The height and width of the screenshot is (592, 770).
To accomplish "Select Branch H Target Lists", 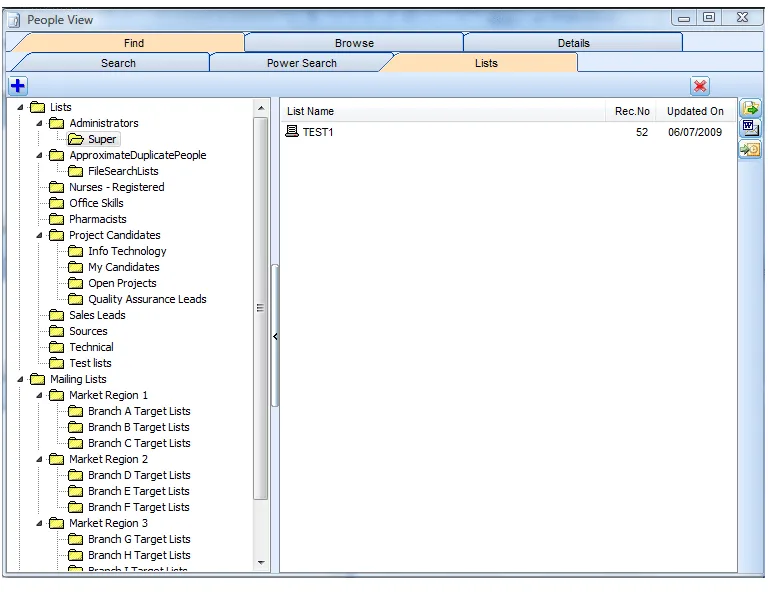I will click(x=139, y=555).
